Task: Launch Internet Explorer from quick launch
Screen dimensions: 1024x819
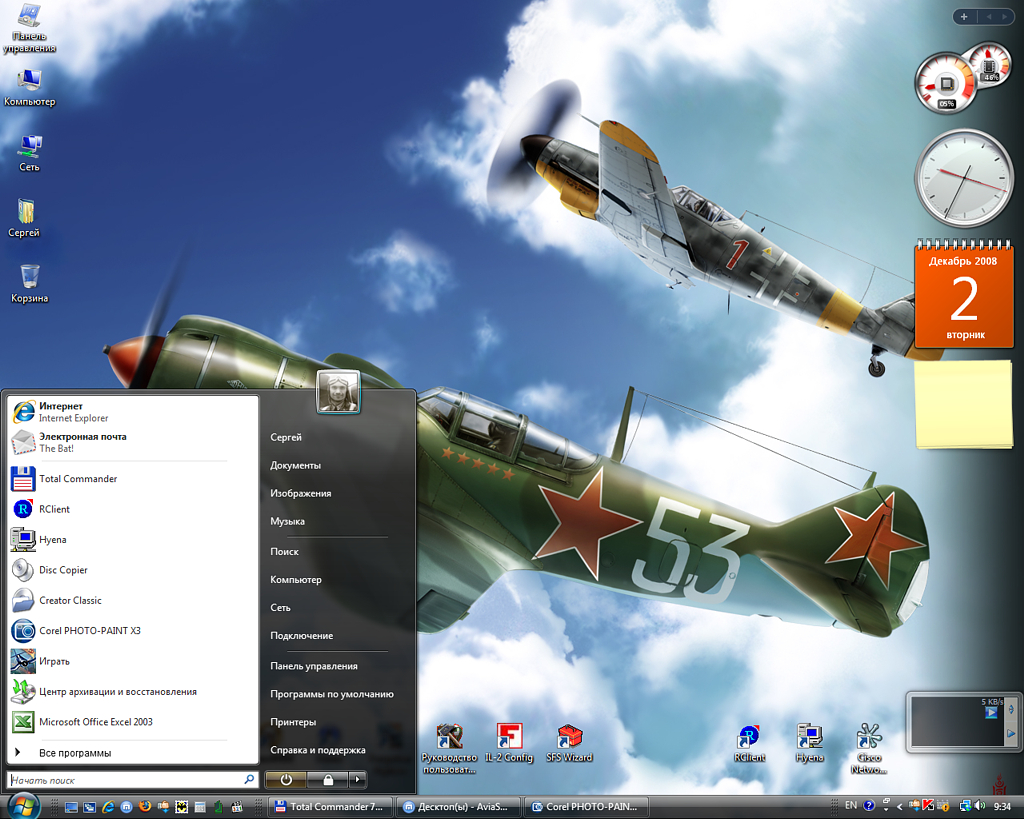Action: click(x=108, y=807)
